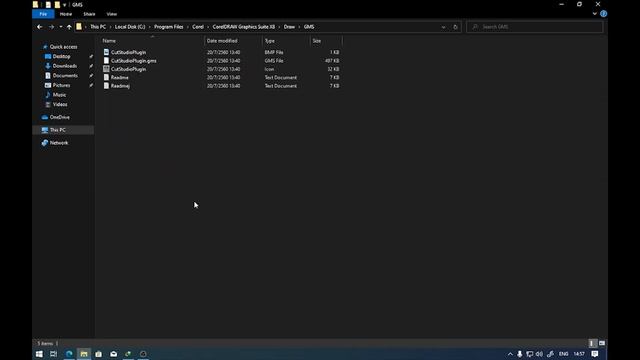This screenshot has width=640, height=360.
Task: Expand the ribbon with chevron
Action: point(595,13)
